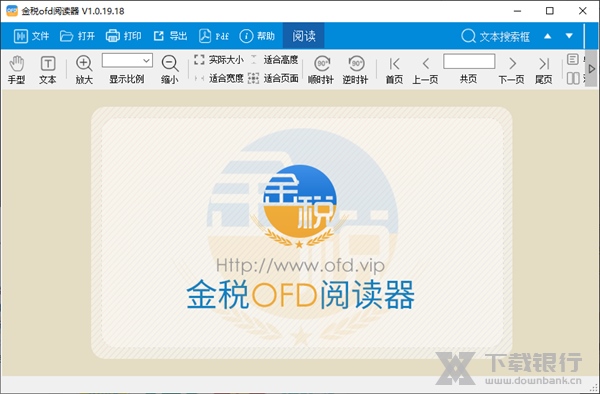Screen dimensions: 600x394
Task: Rotate page 逆时针 counterclockwise
Action: 355,70
